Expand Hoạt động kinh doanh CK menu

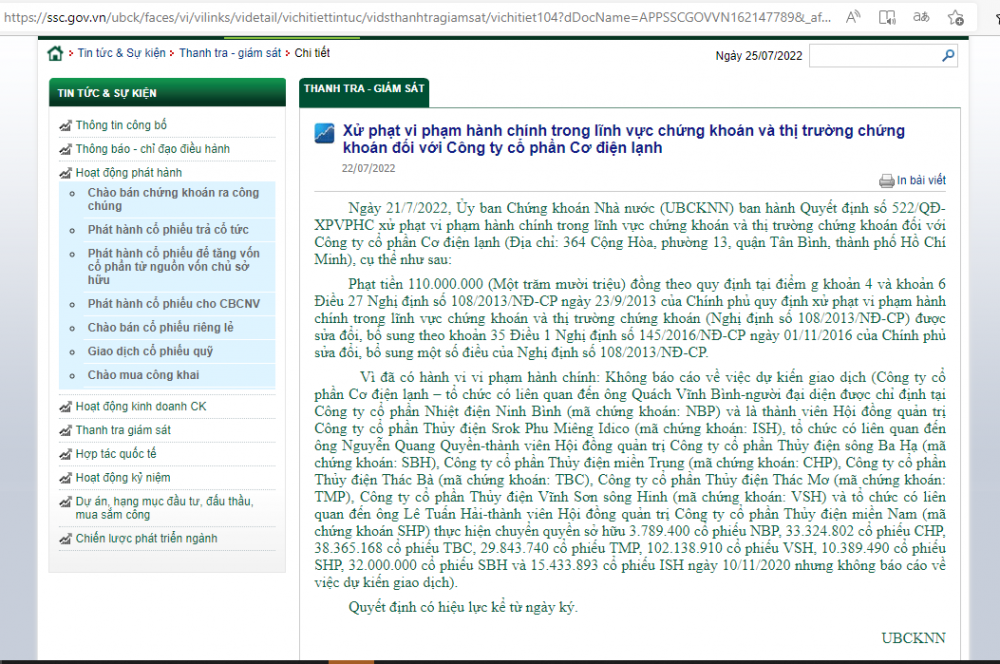140,406
